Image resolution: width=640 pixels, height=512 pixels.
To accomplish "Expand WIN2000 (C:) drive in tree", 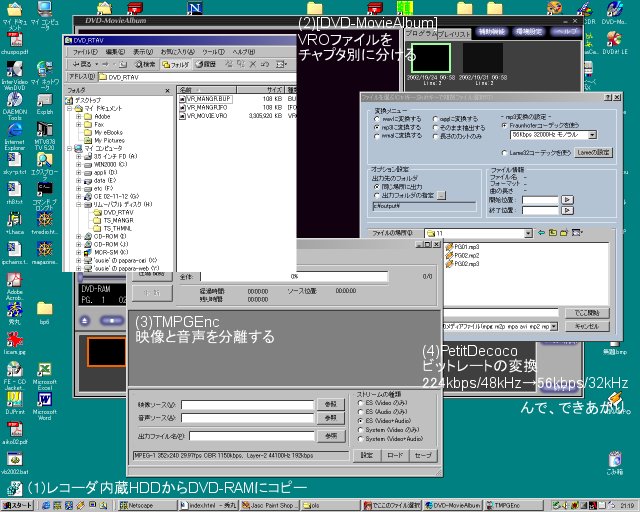I will pyautogui.click(x=78, y=165).
